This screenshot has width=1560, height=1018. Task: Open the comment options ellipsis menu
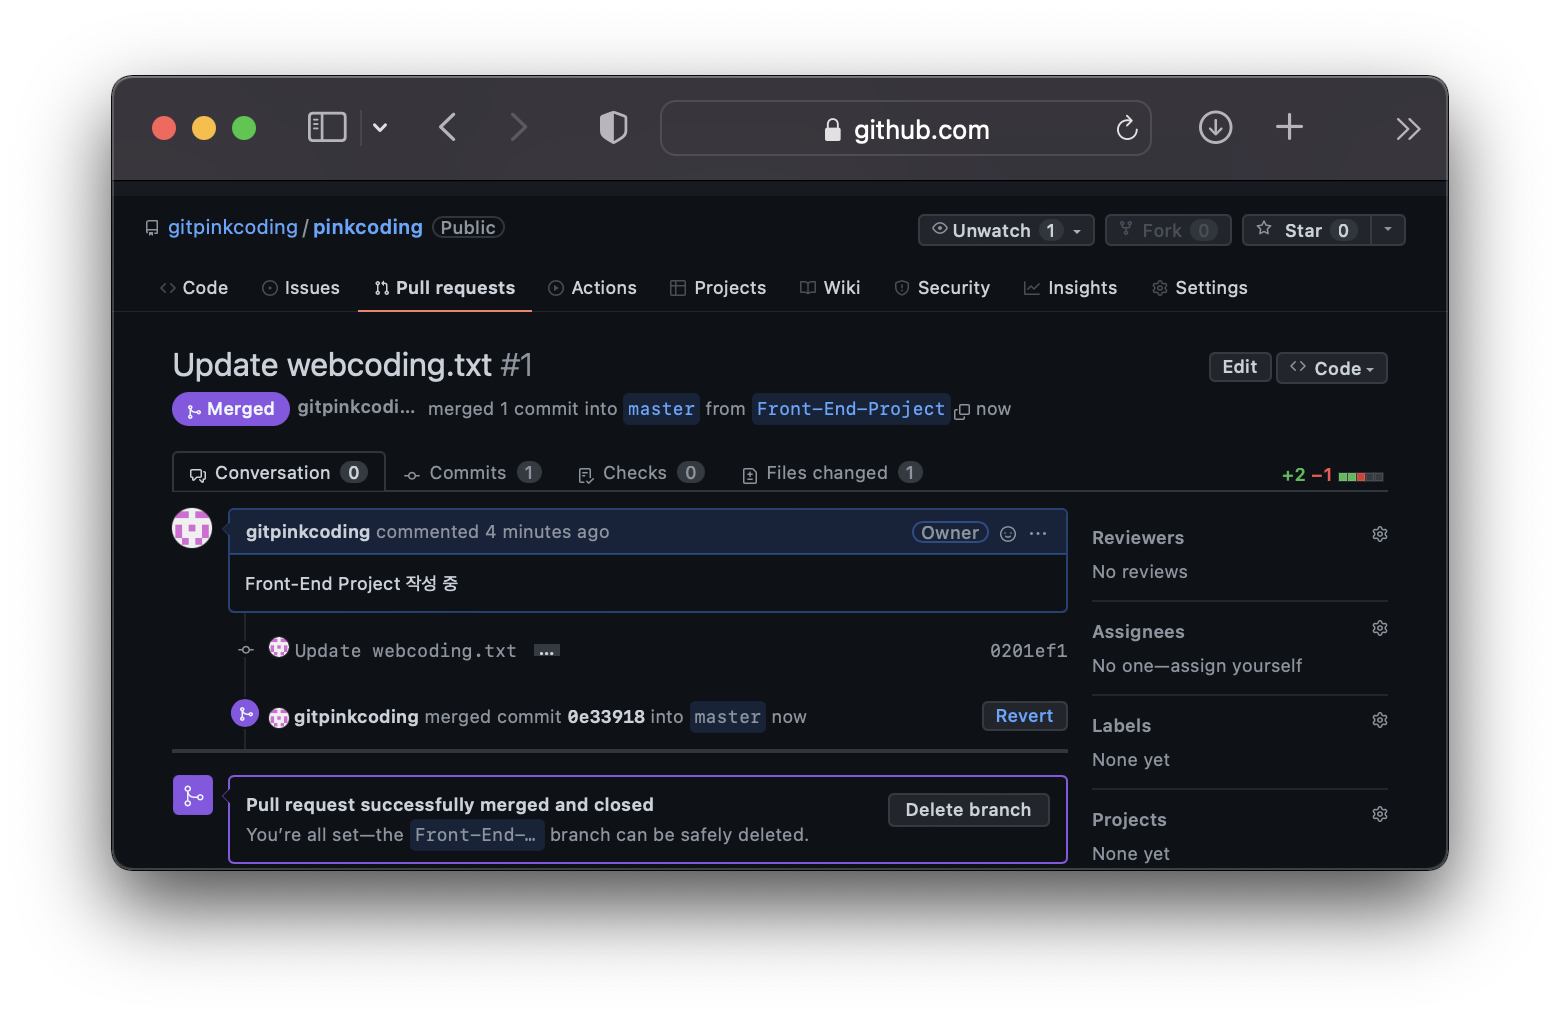pyautogui.click(x=1038, y=533)
